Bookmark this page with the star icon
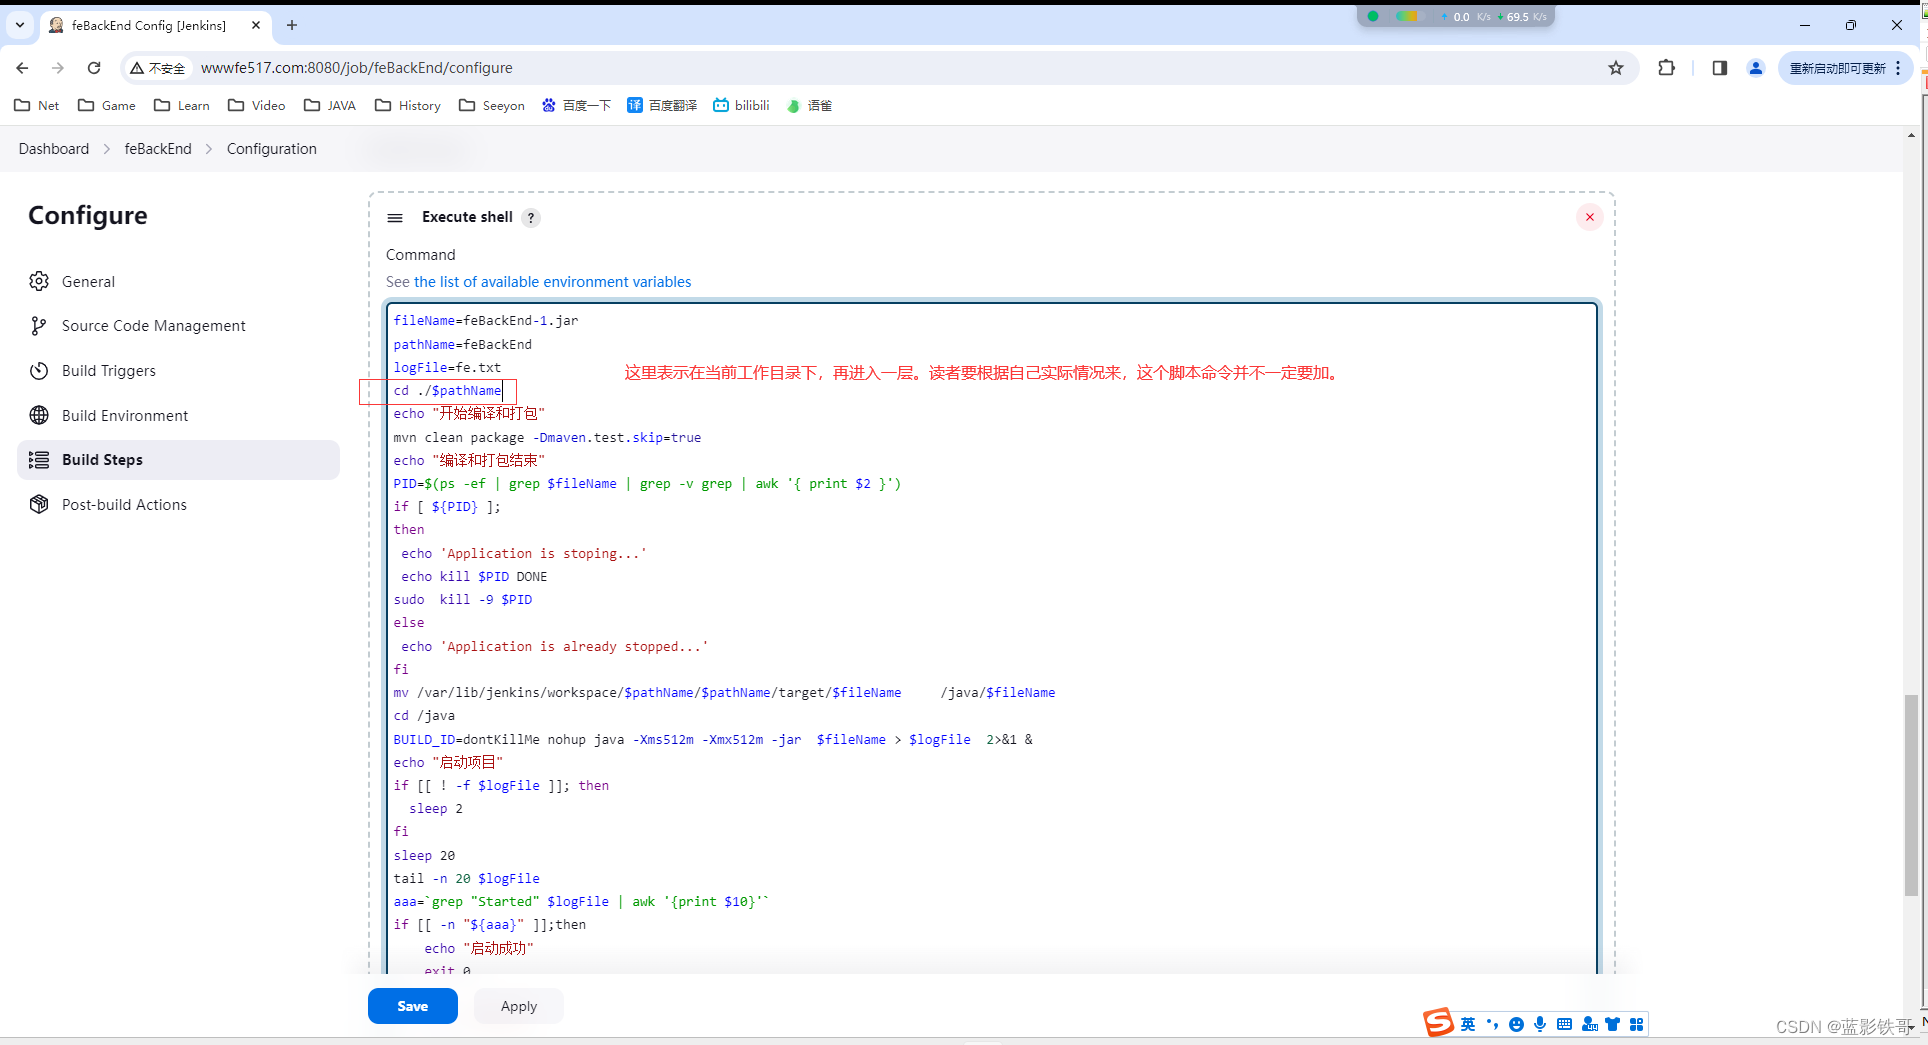The width and height of the screenshot is (1928, 1045). point(1616,68)
